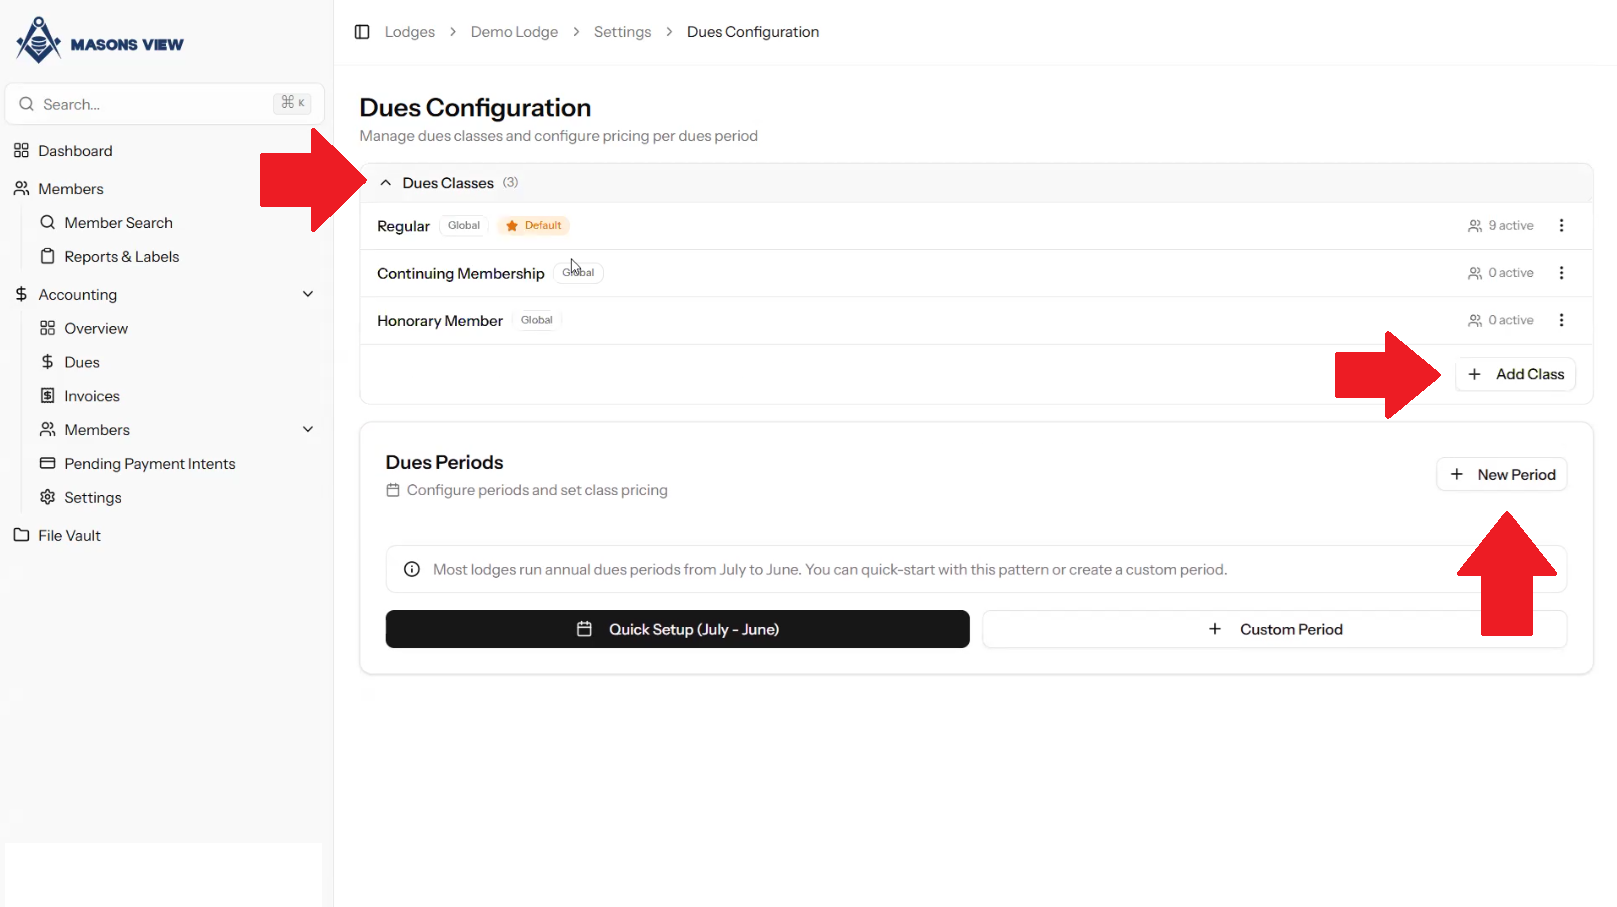The height and width of the screenshot is (907, 1617).
Task: Go to Dashboard in sidebar
Action: pyautogui.click(x=75, y=151)
